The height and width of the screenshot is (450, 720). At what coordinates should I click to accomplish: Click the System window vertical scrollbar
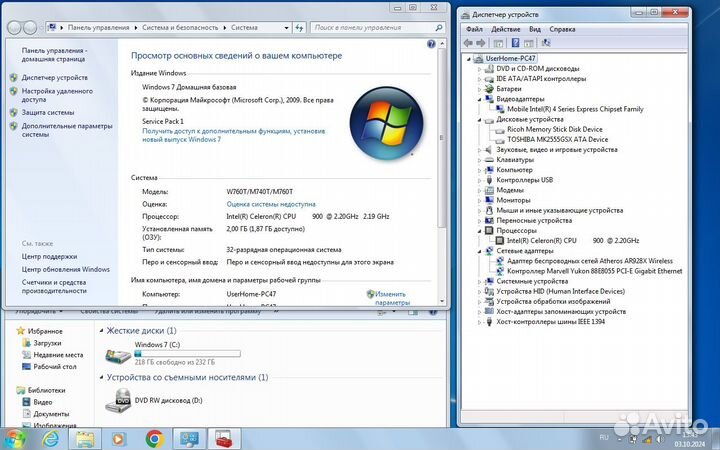442,138
